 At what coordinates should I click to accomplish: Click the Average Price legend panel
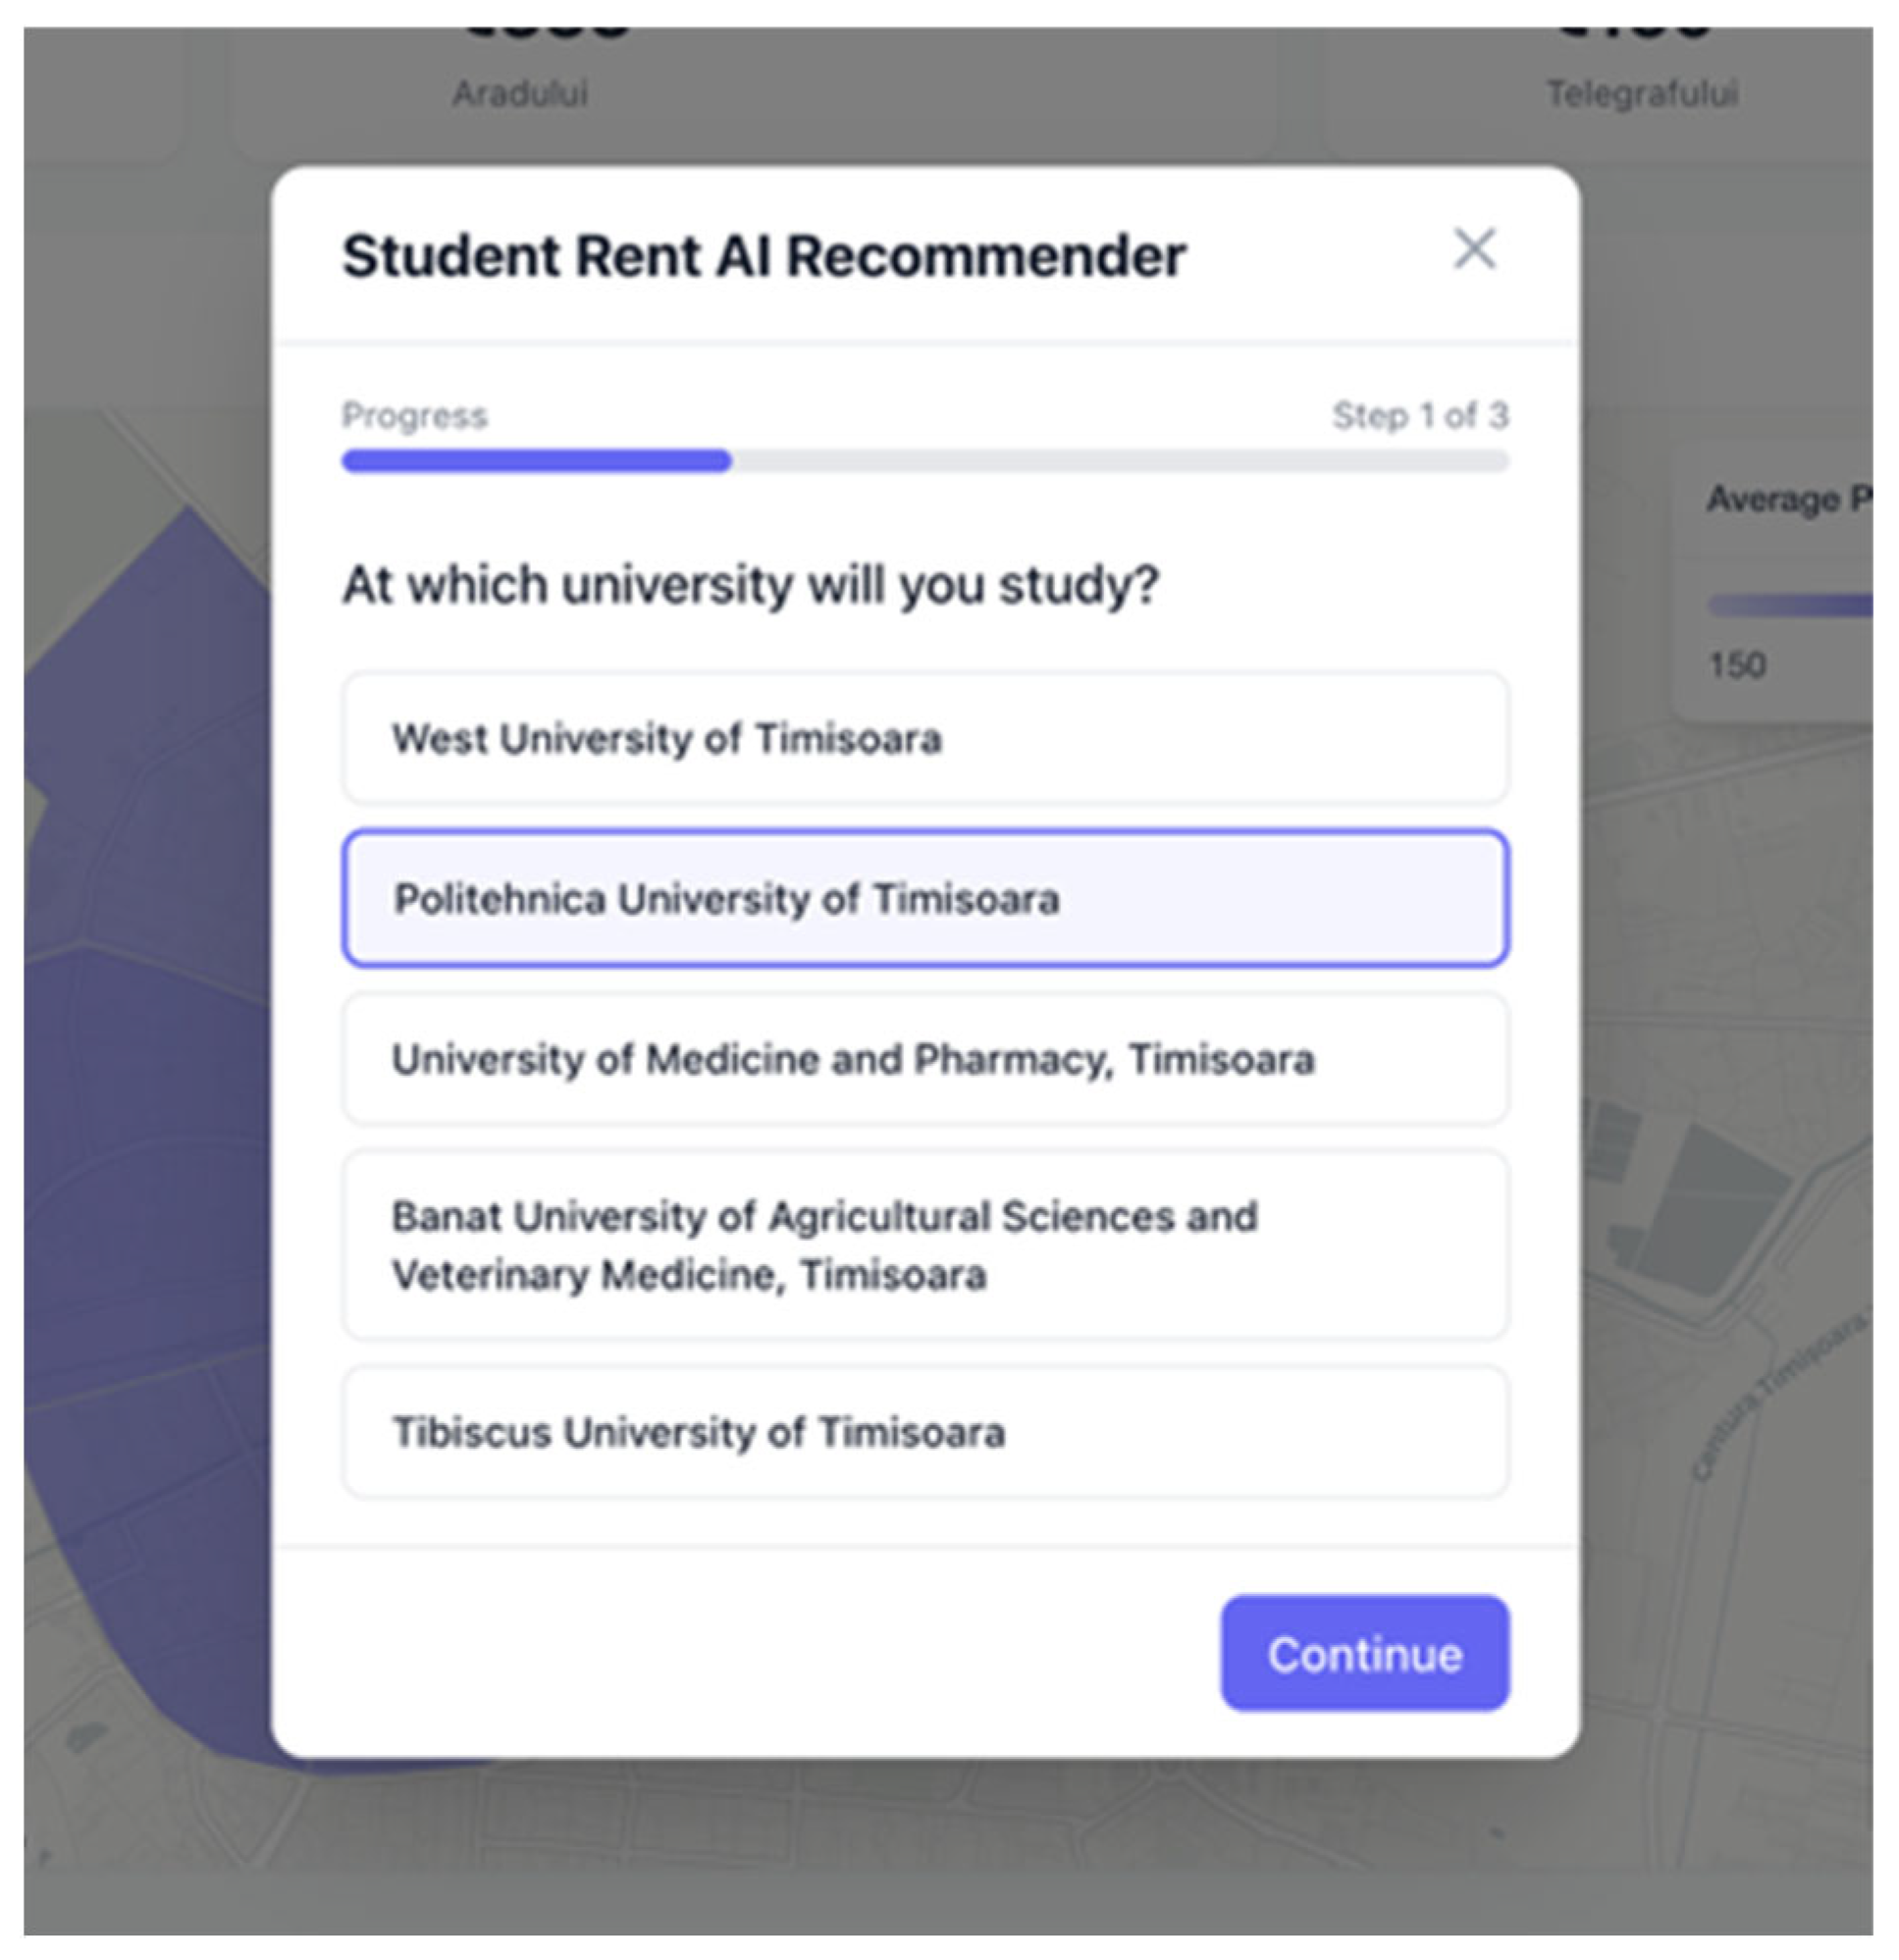click(x=1773, y=580)
